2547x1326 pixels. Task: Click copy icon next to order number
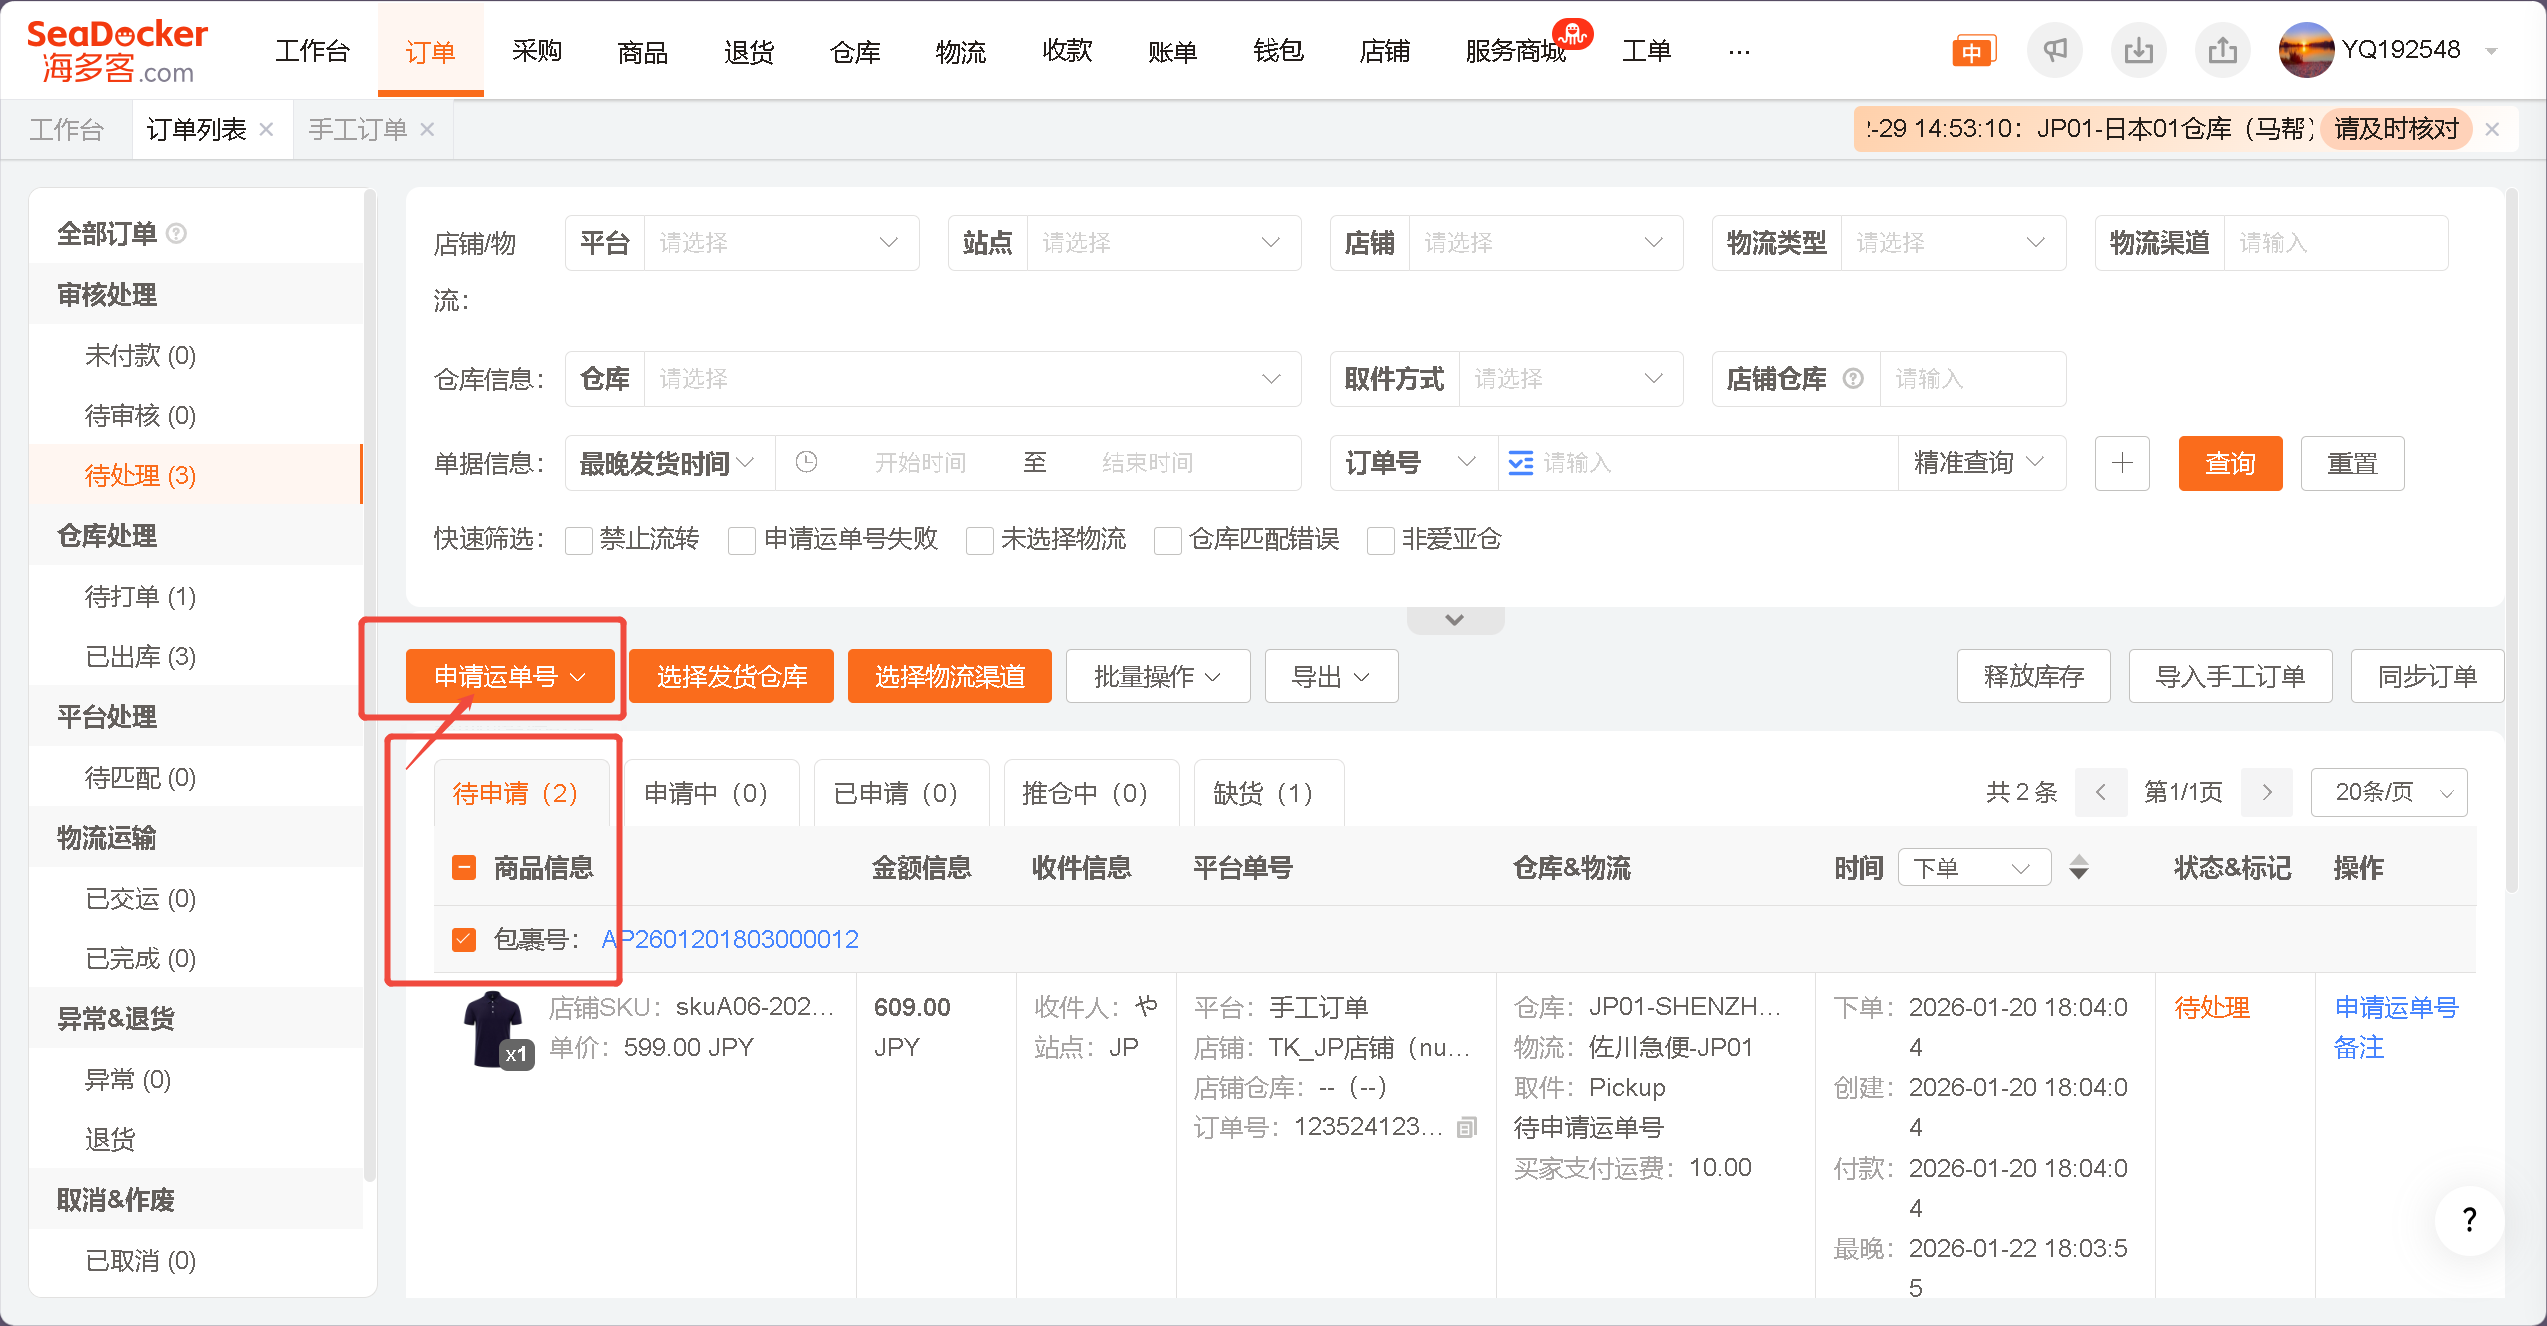pos(1466,1128)
